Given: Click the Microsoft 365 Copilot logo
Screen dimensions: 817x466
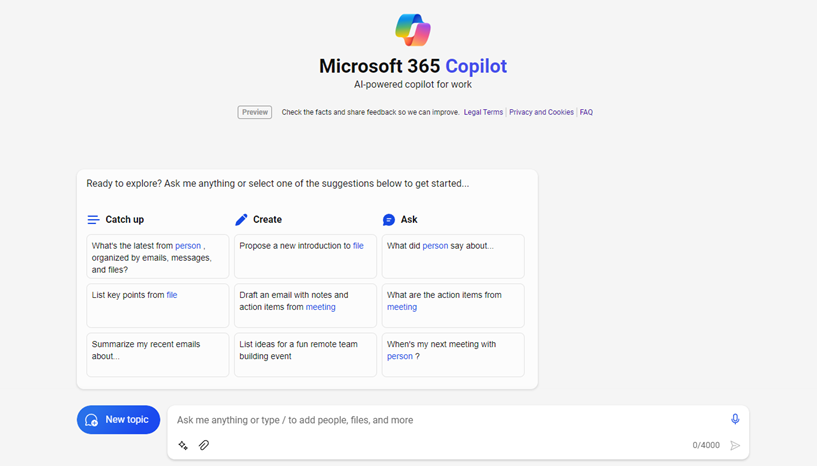Looking at the screenshot, I should click(412, 30).
